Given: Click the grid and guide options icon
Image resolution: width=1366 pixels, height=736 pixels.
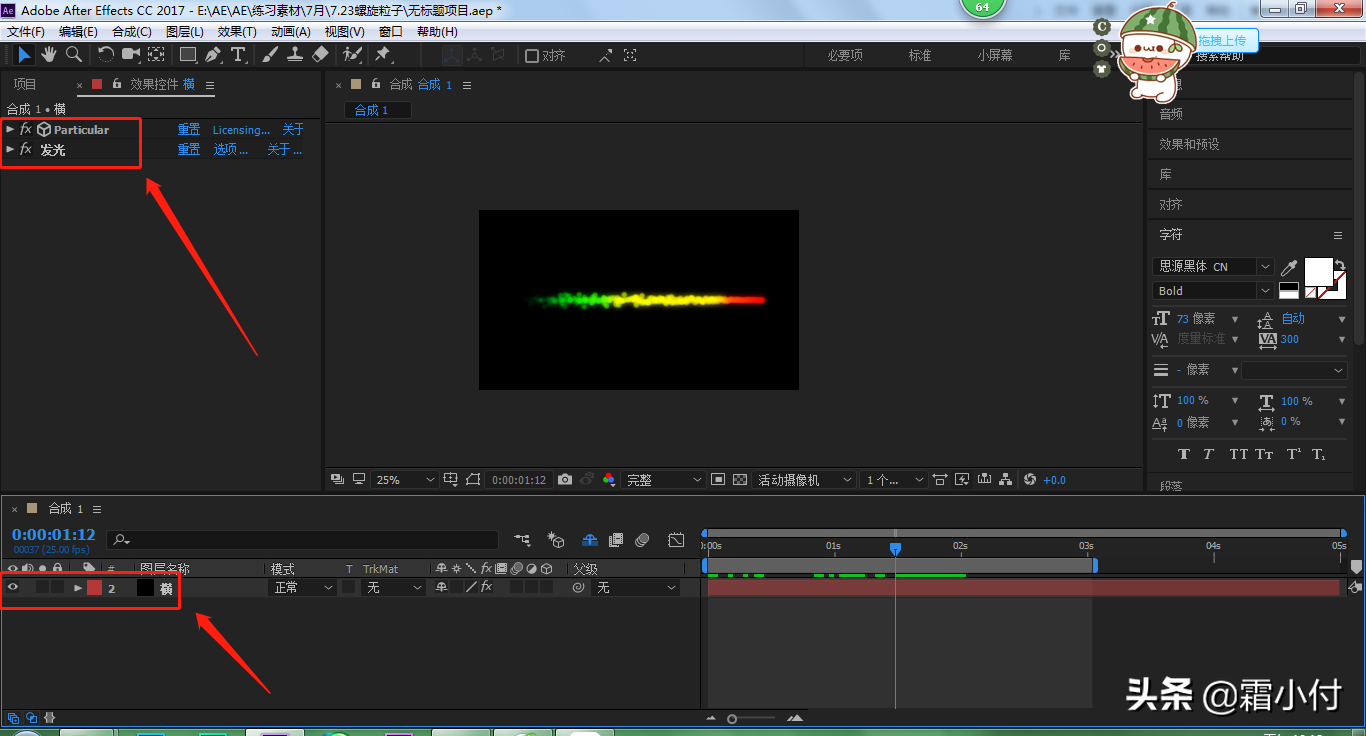Looking at the screenshot, I should pos(451,480).
